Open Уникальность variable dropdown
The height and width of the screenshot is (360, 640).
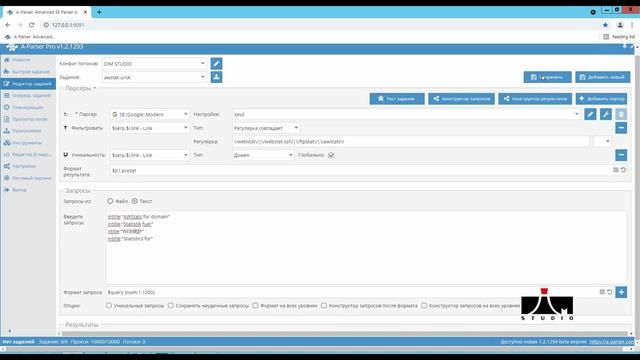(150, 155)
